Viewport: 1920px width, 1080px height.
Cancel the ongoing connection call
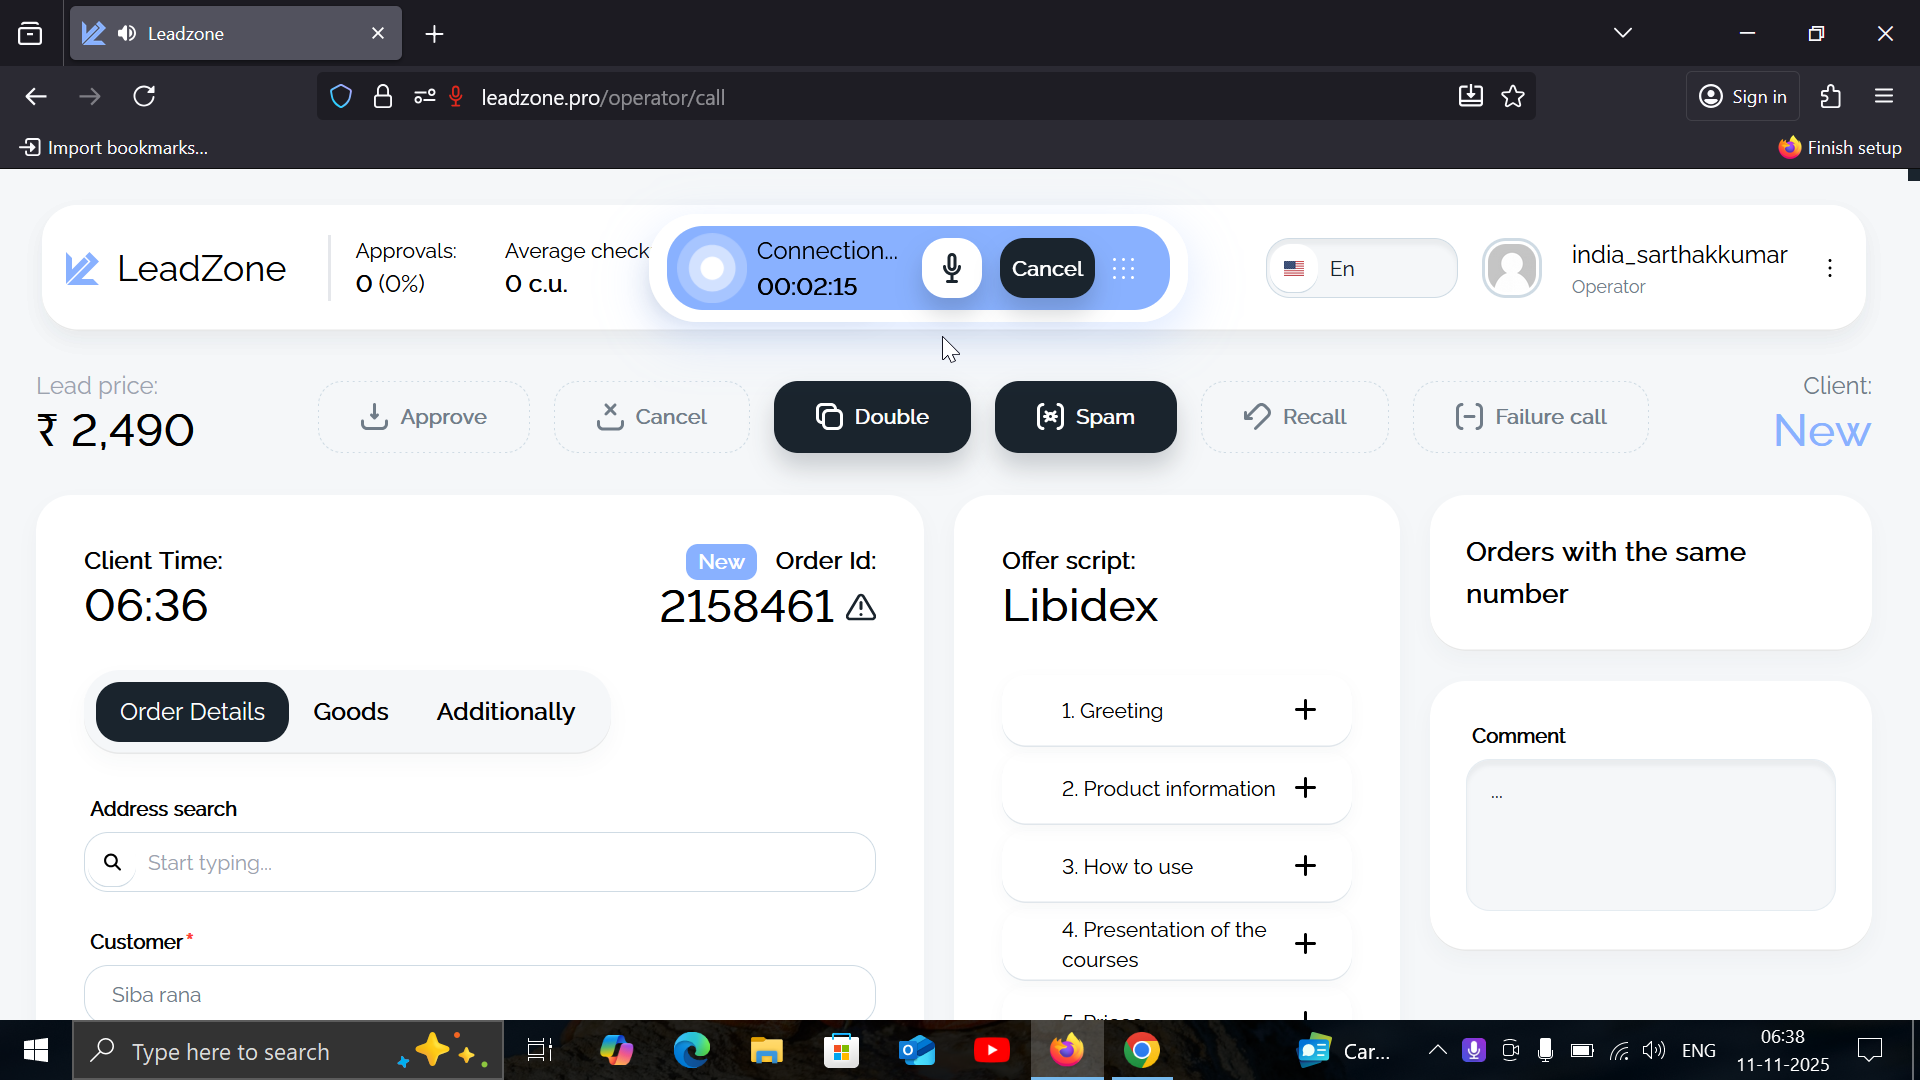click(x=1047, y=268)
